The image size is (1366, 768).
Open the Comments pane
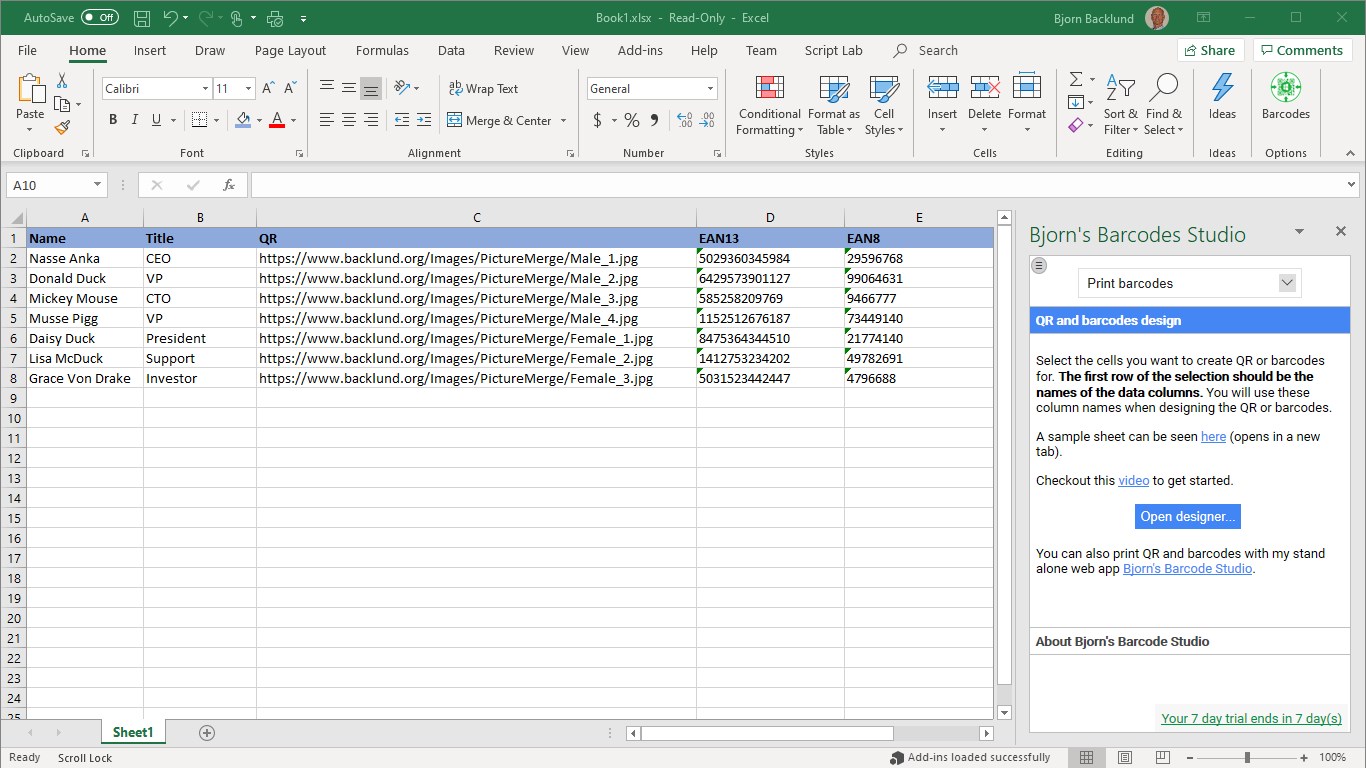(1303, 51)
